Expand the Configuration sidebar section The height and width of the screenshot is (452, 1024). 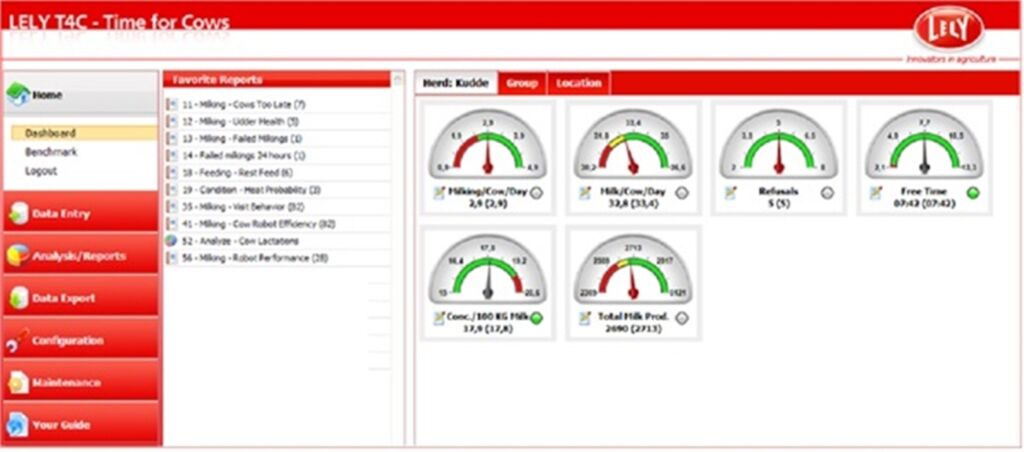click(80, 340)
